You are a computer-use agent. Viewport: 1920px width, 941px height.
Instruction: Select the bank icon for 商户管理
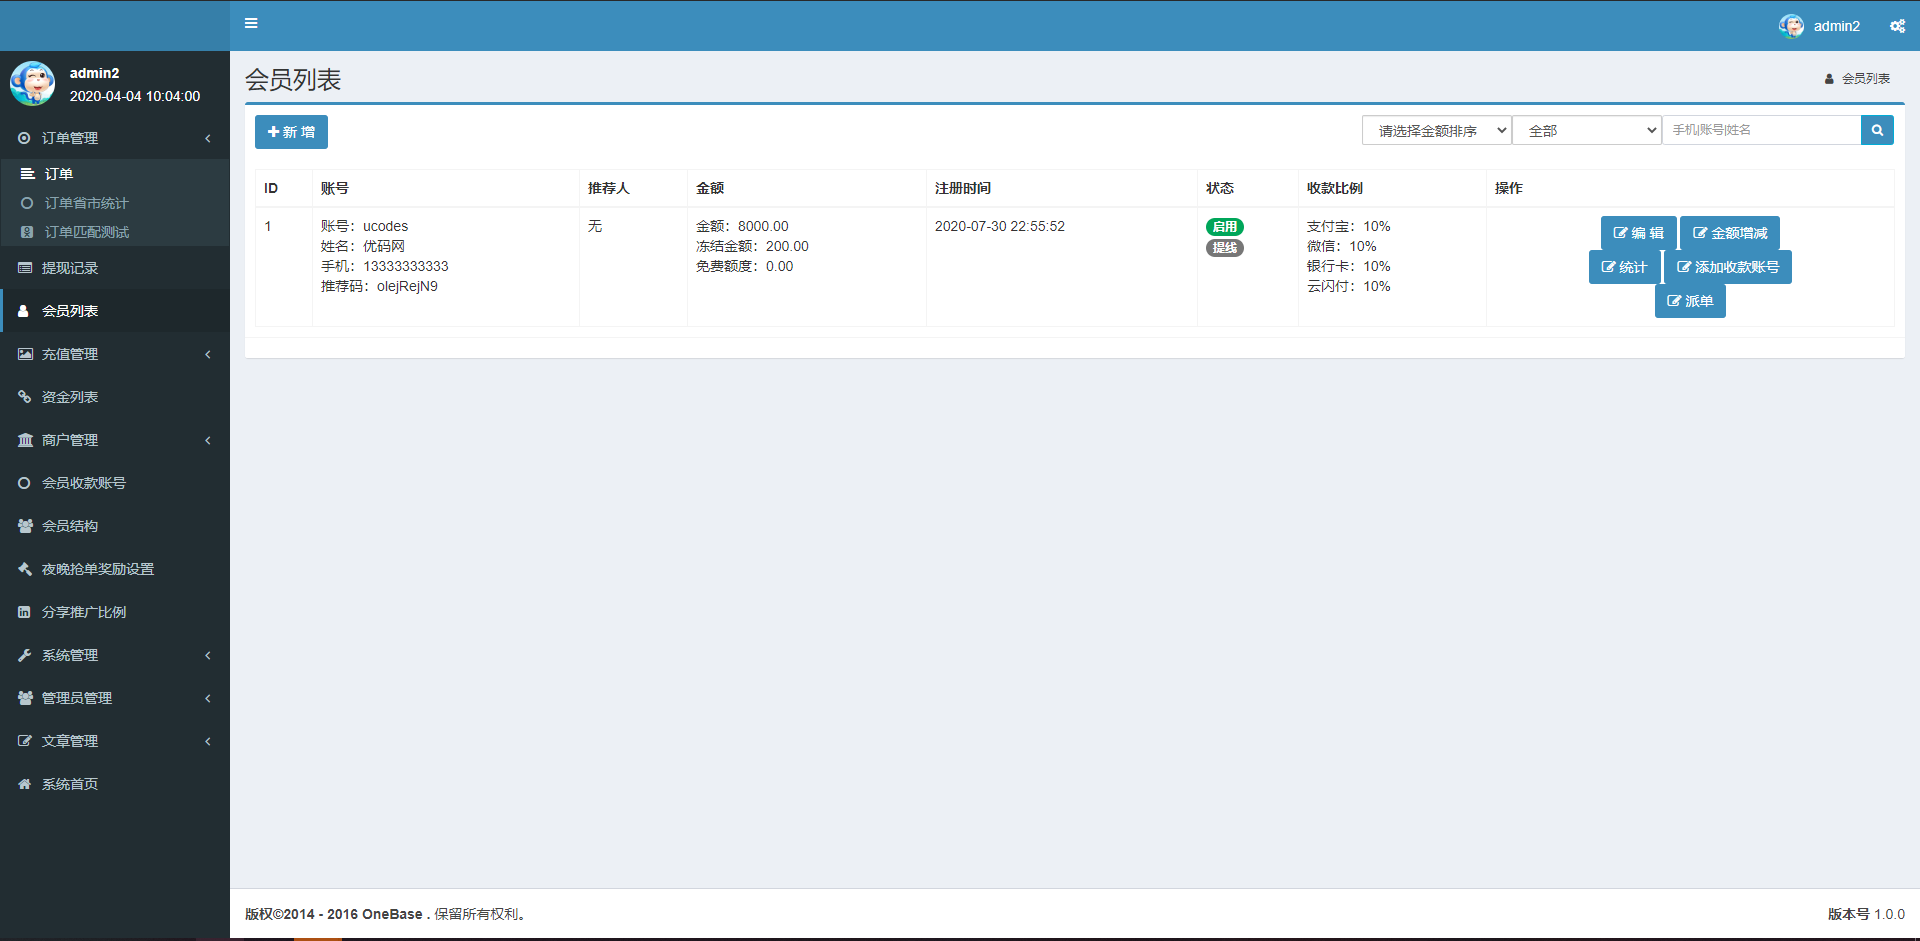25,439
